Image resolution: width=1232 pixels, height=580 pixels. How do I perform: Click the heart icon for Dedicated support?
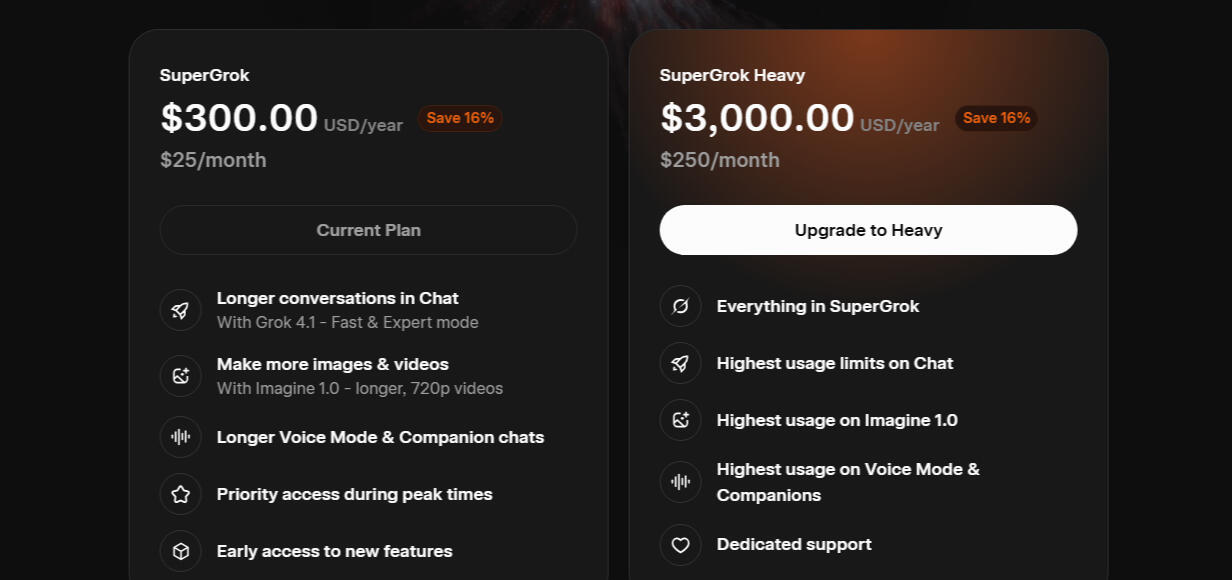680,545
